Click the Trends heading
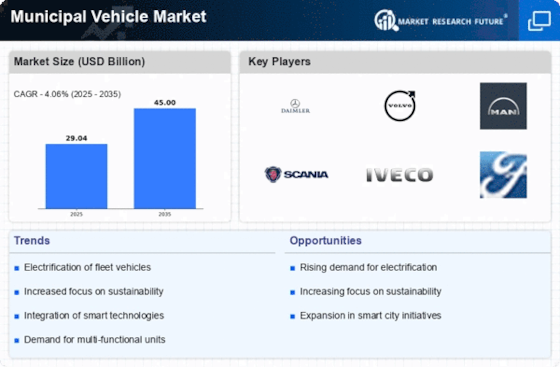 [x=32, y=241]
